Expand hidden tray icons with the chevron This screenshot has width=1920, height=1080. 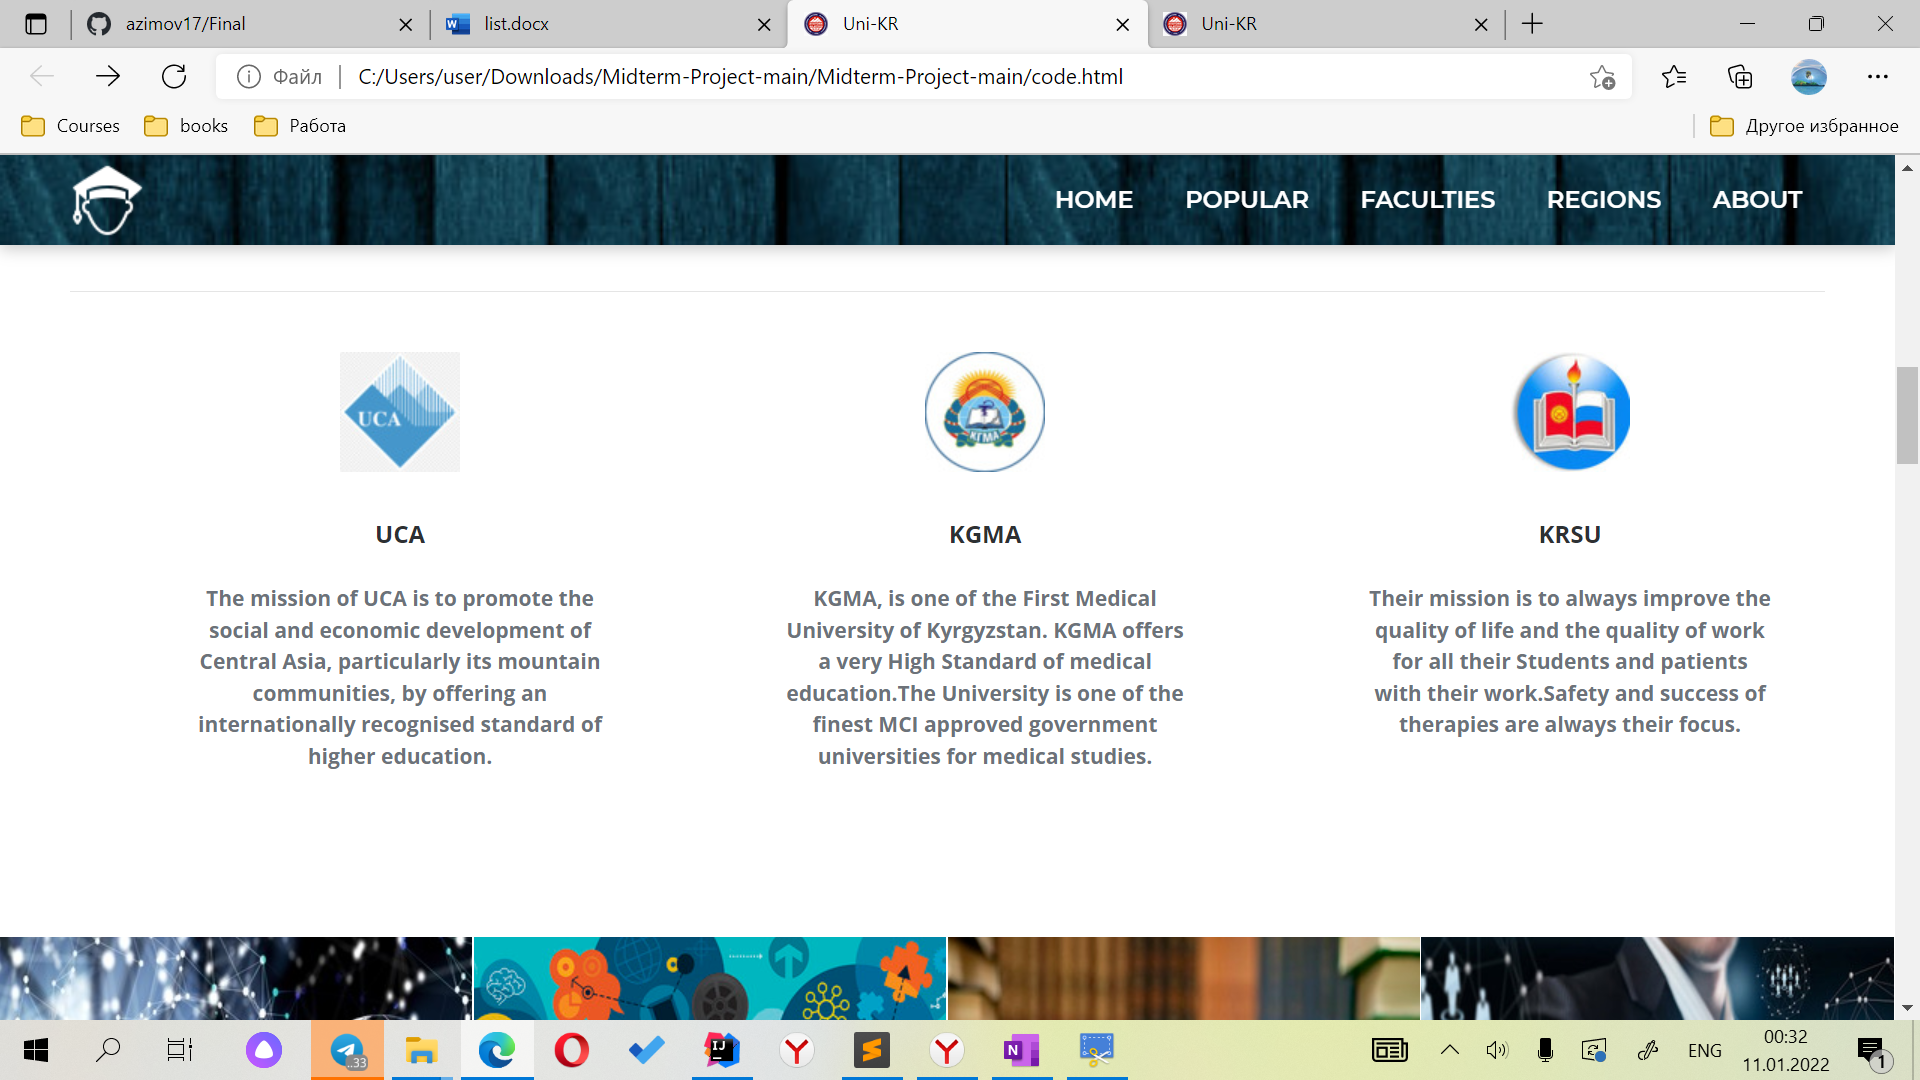pos(1449,1050)
